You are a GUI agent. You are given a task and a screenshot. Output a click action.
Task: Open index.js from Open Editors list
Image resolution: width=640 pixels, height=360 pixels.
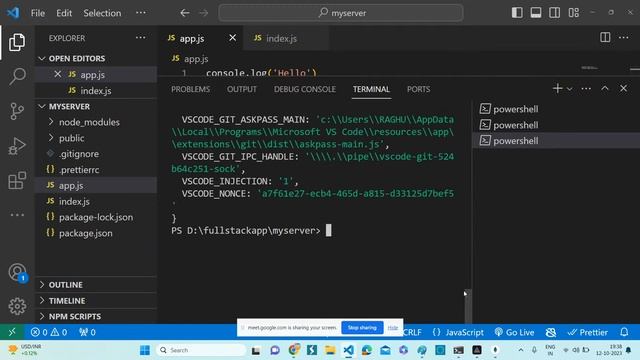pos(96,91)
